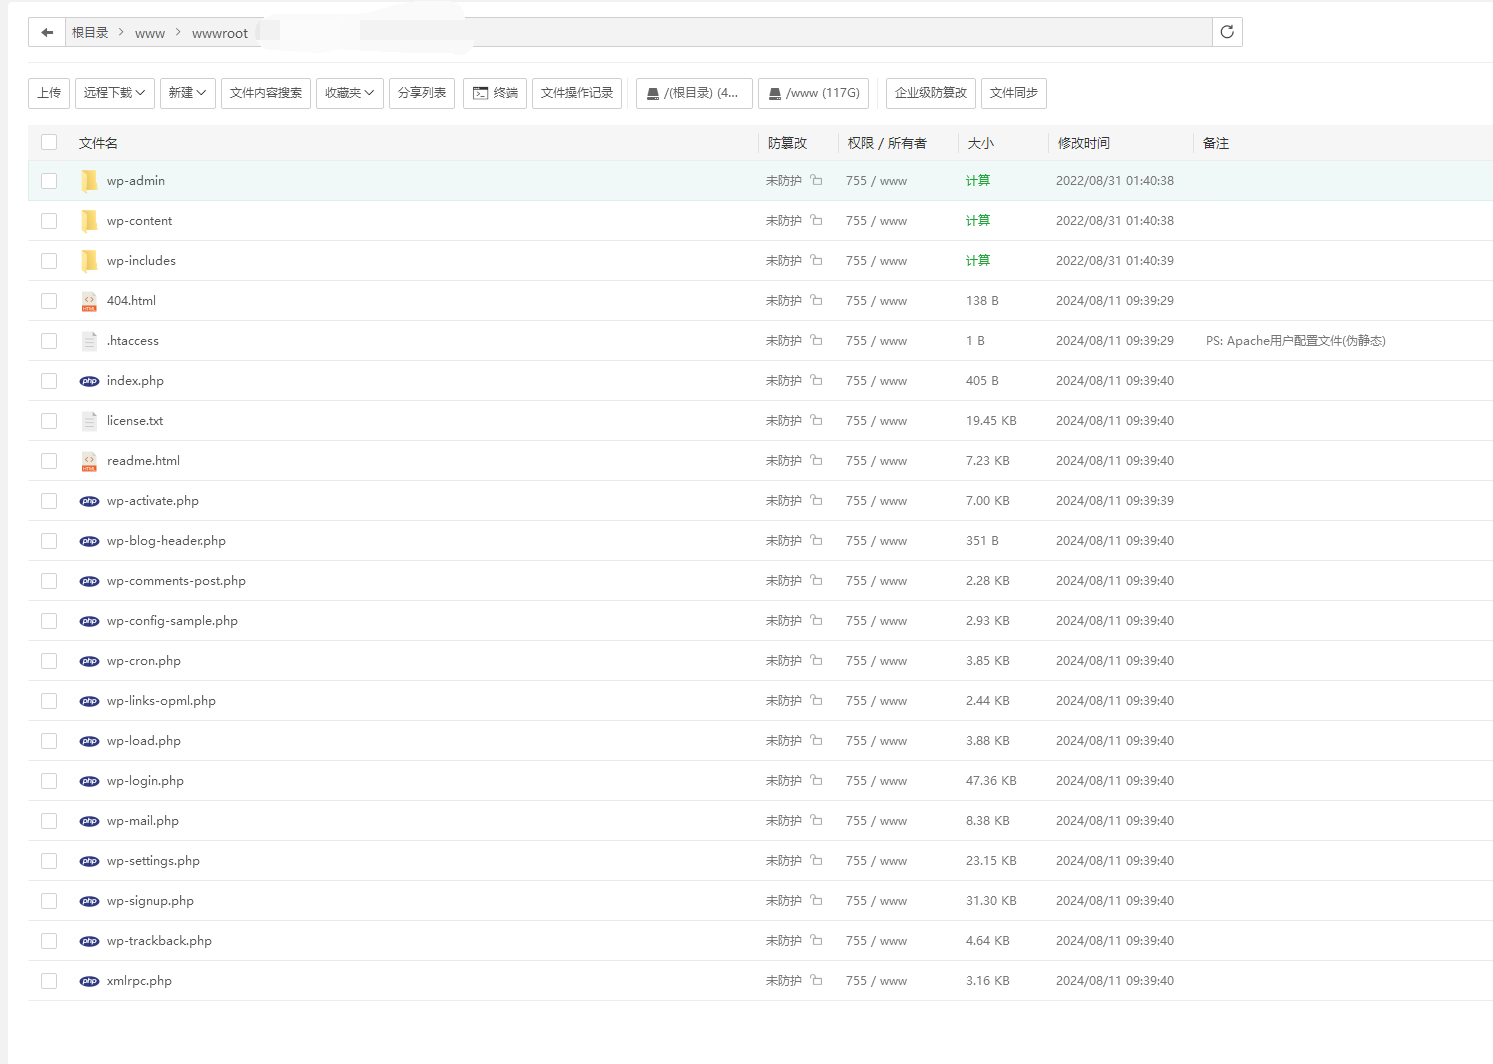Click the lock icon for wp-mail.php
This screenshot has height=1064, width=1493.
[816, 820]
